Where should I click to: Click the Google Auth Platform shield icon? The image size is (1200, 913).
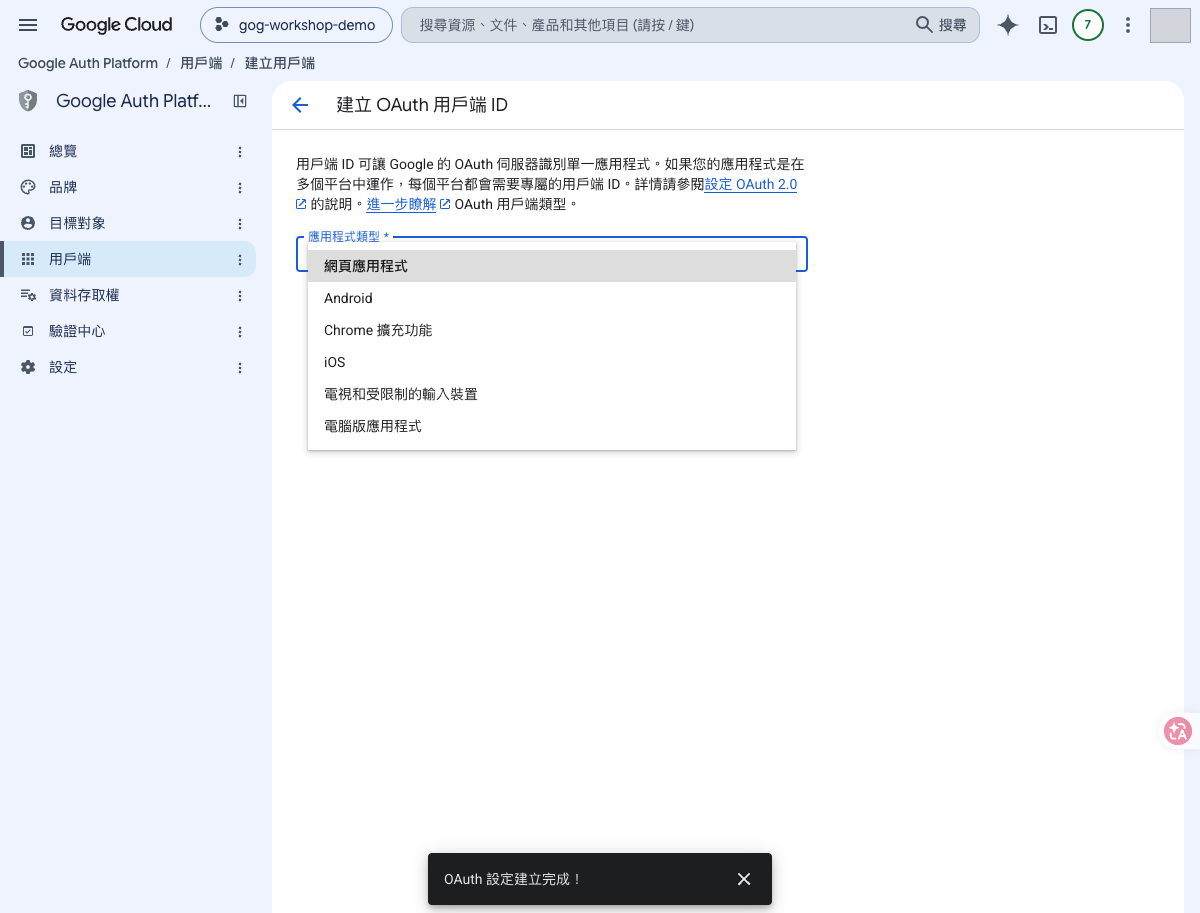28,101
